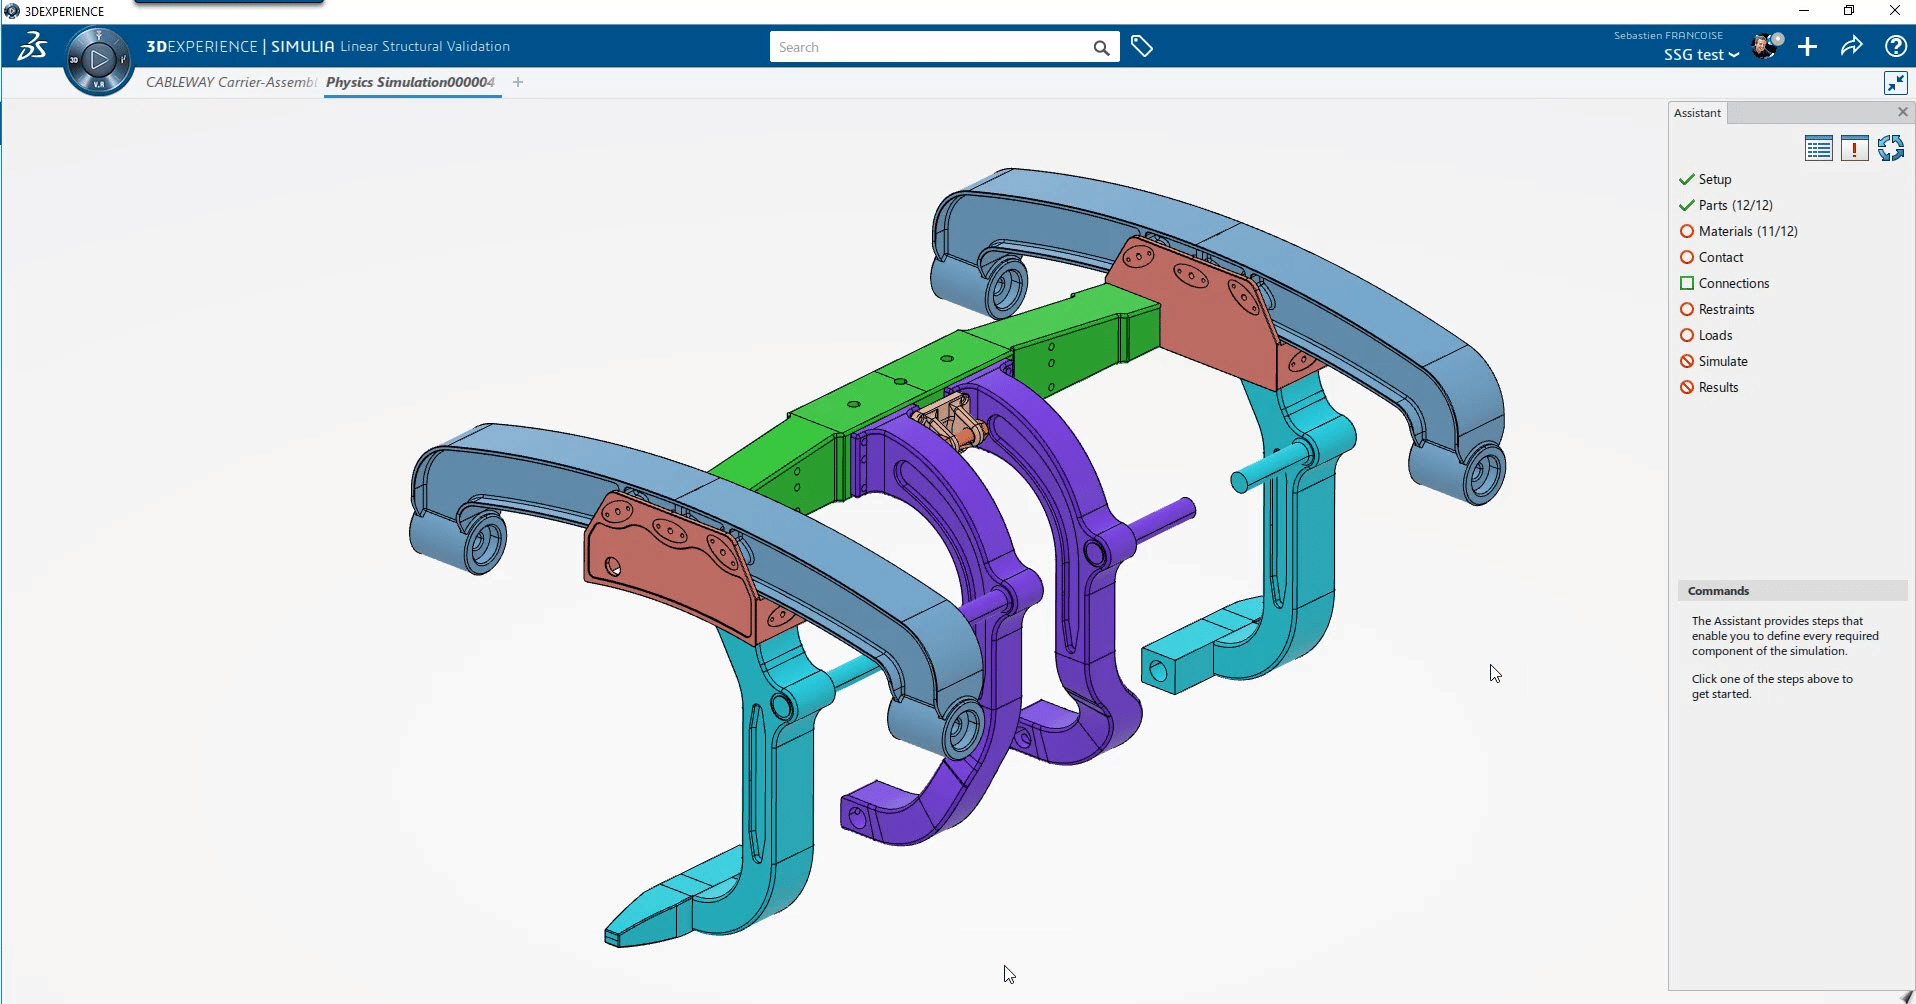This screenshot has height=1004, width=1916.
Task: Click the refresh status icon in Assistant
Action: tap(1892, 148)
